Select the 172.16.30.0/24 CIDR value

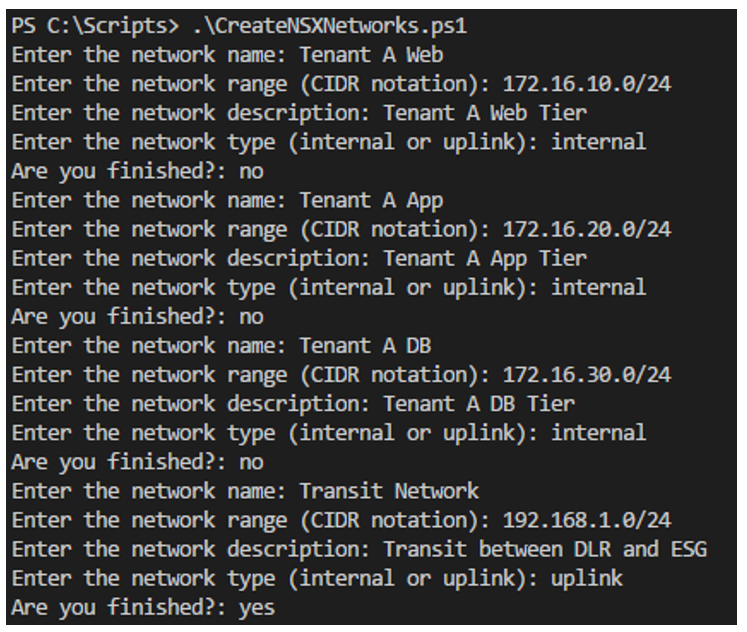pos(587,374)
